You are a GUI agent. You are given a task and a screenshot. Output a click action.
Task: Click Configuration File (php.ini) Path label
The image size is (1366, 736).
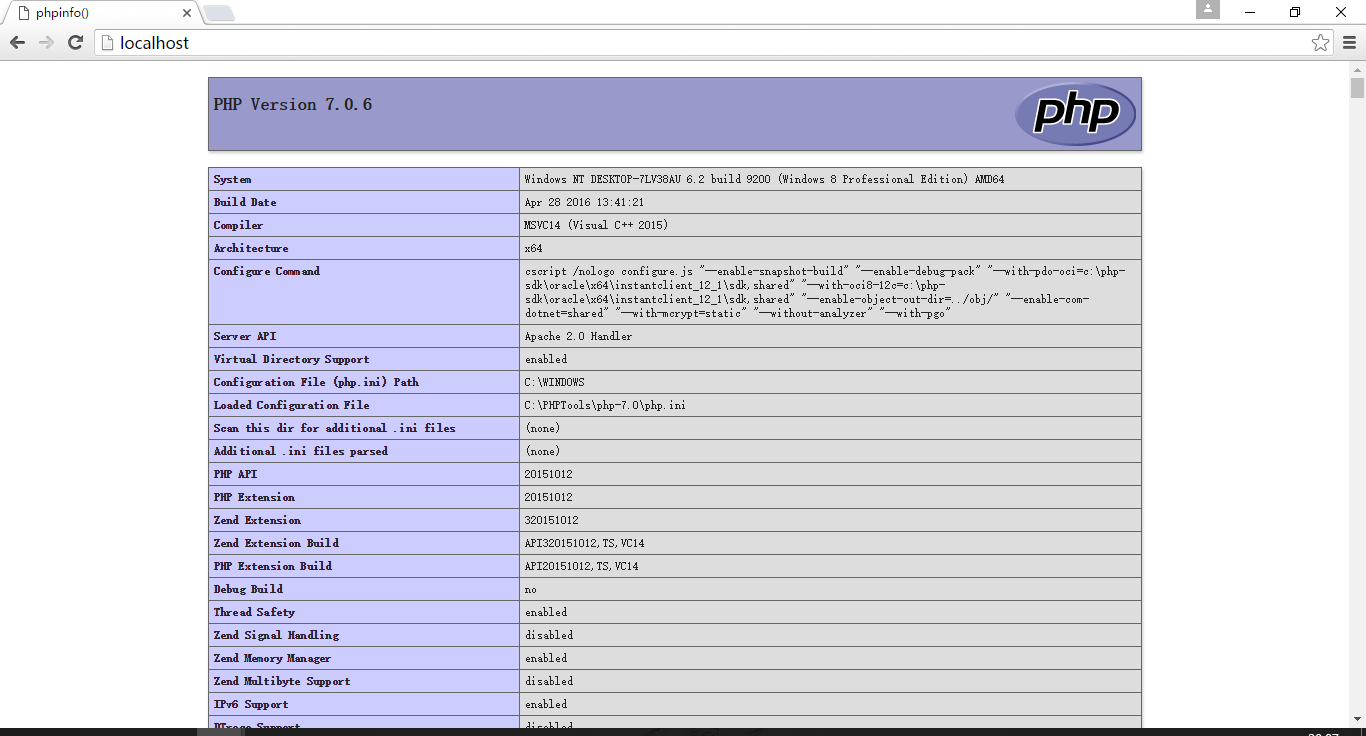click(x=316, y=382)
